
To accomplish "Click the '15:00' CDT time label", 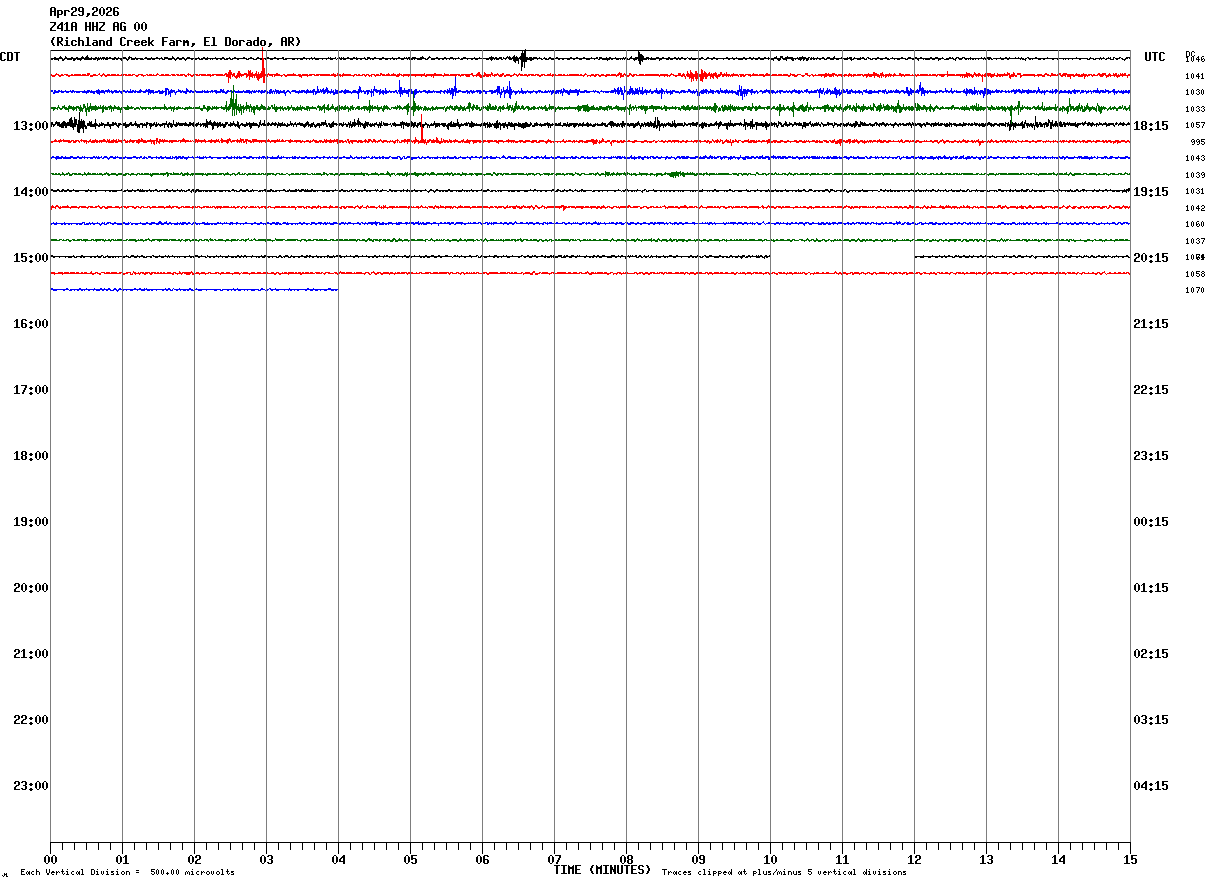I will click(31, 258).
